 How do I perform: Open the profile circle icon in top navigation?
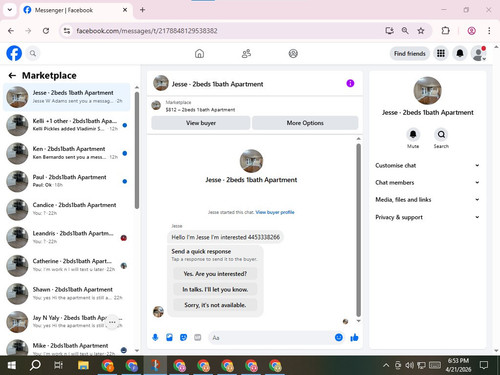pyautogui.click(x=293, y=53)
